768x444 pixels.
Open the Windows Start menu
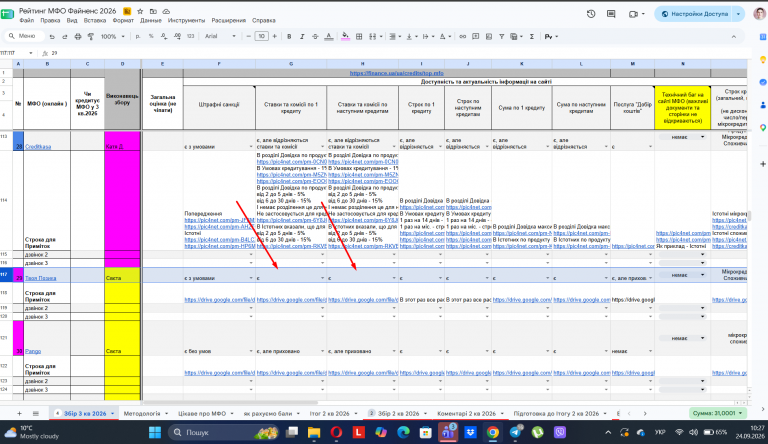point(155,432)
